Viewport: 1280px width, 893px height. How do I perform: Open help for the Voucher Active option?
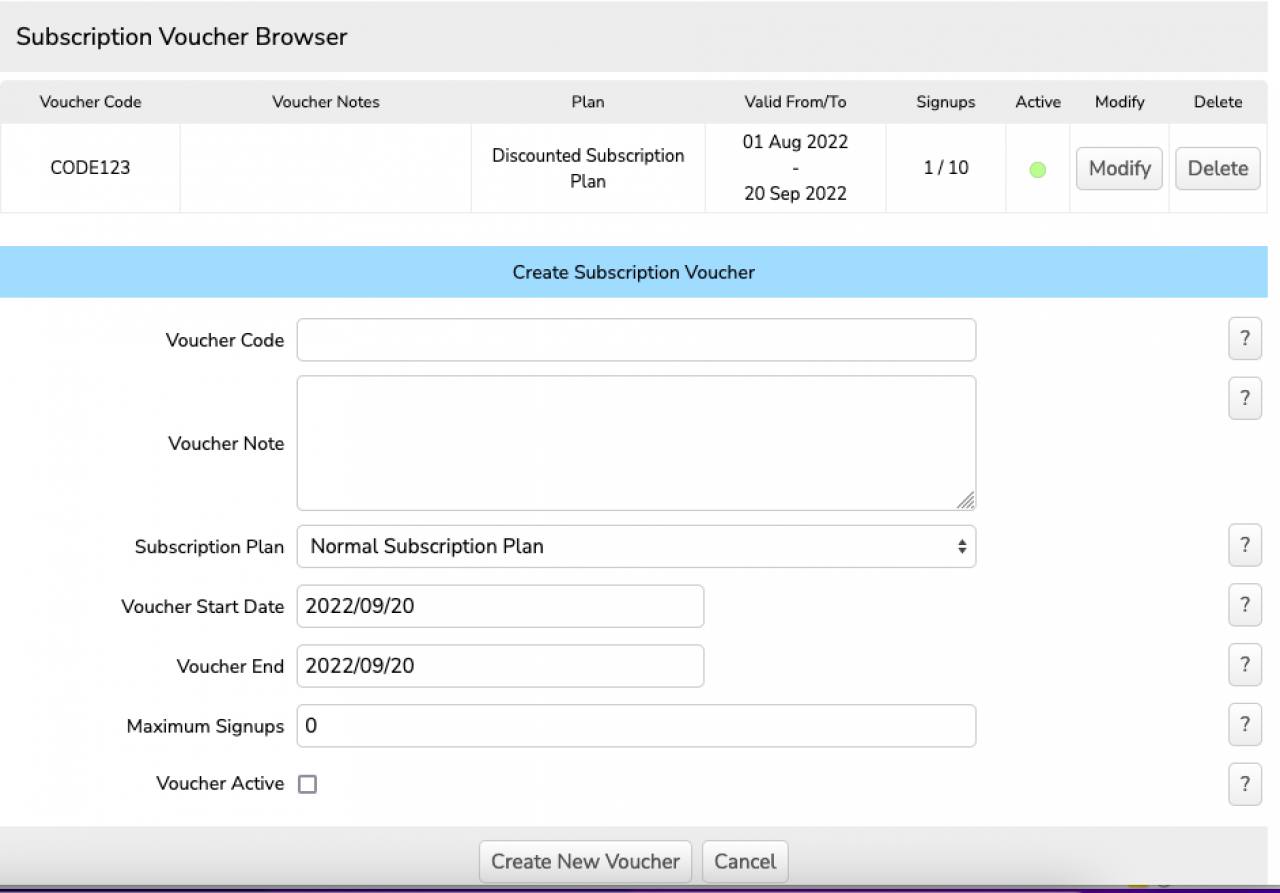[x=1244, y=784]
